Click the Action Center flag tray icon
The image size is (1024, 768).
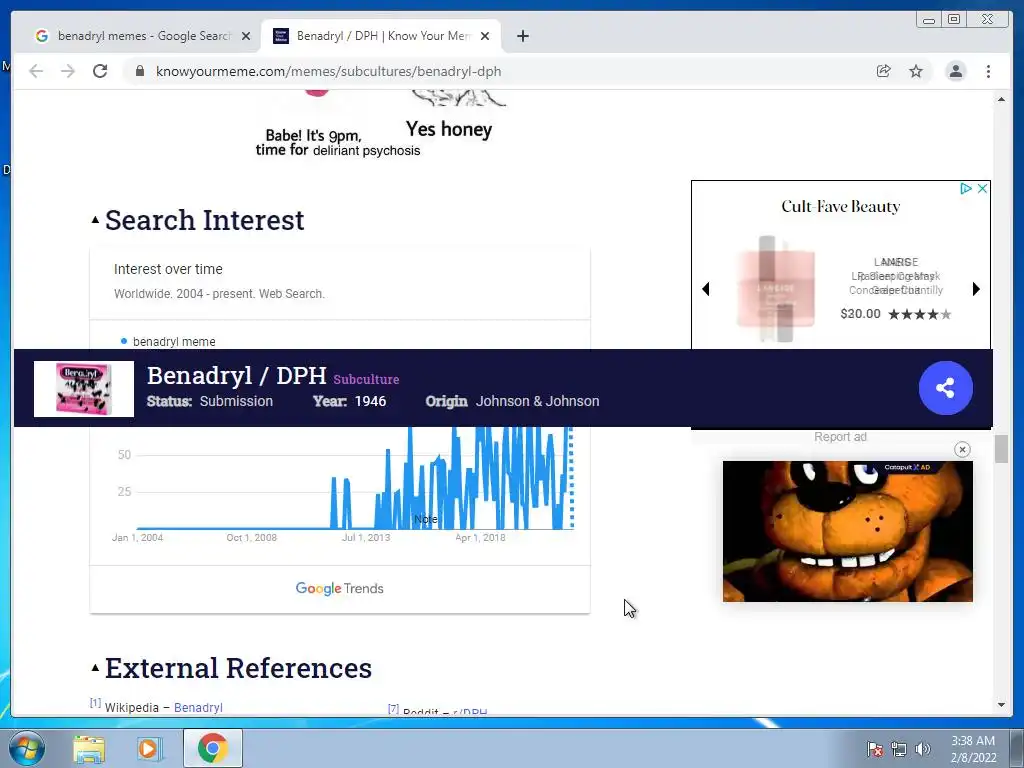point(874,749)
